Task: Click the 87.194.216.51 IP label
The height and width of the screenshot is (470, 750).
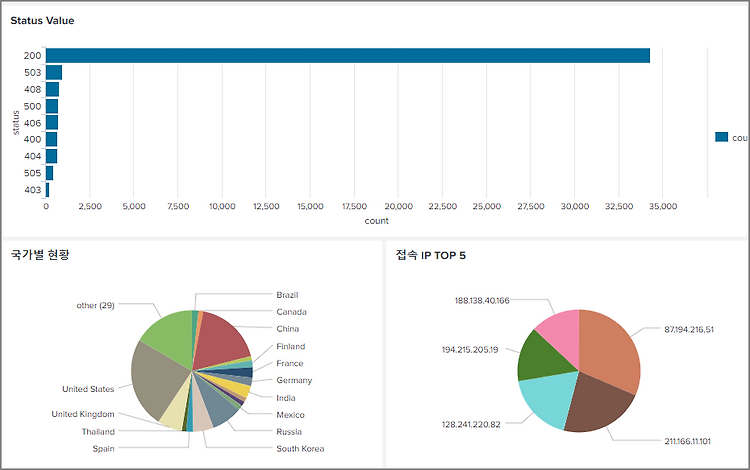Action: click(x=689, y=329)
